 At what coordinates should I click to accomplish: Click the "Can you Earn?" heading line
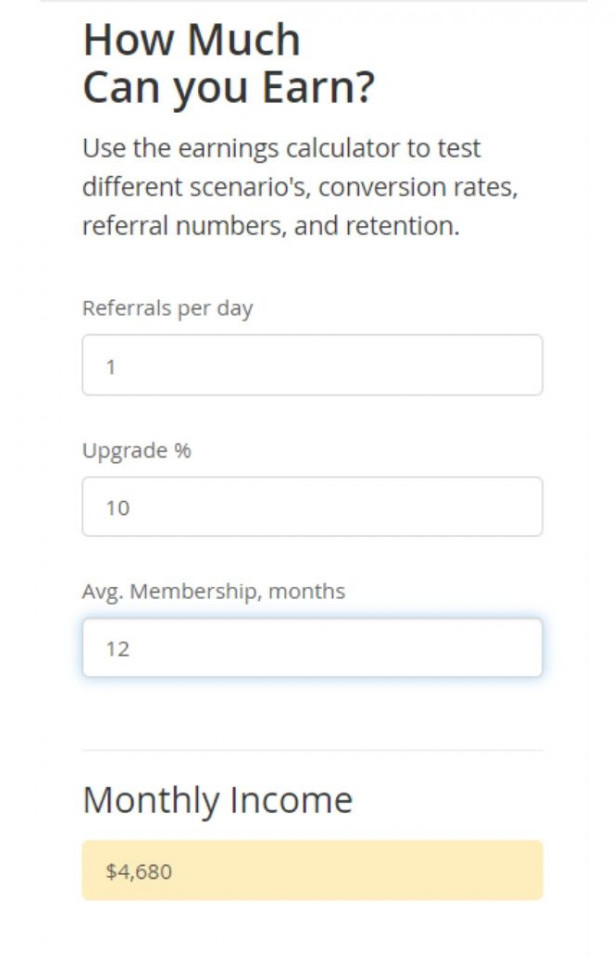tap(228, 88)
